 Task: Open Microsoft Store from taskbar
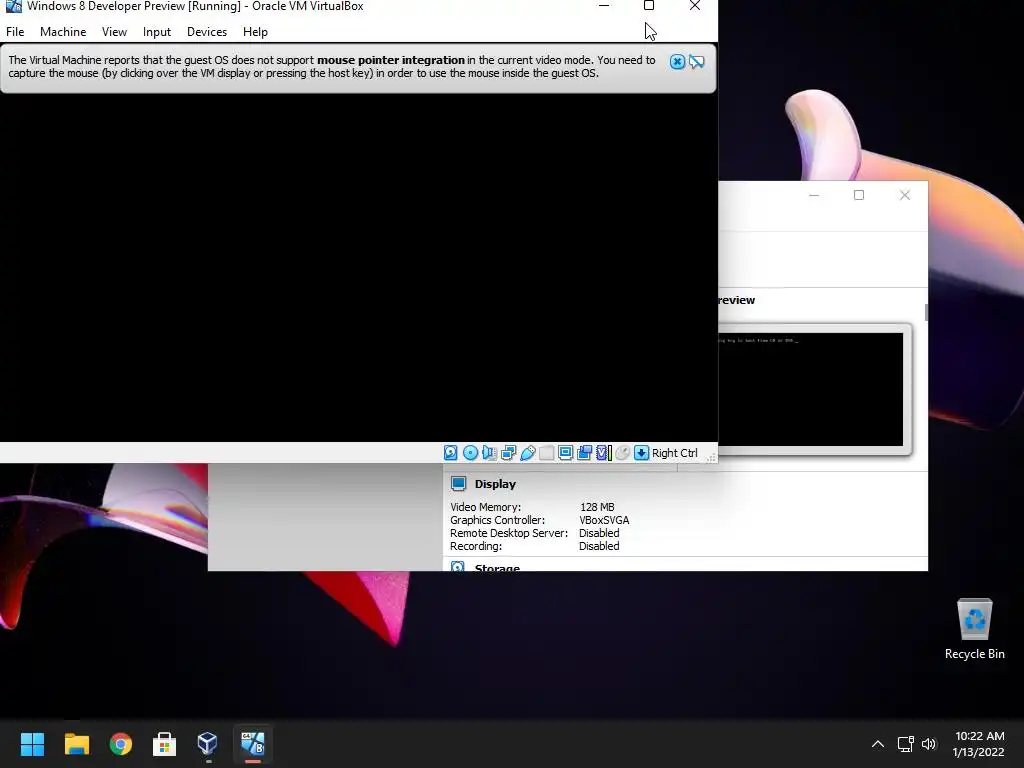pyautogui.click(x=165, y=744)
